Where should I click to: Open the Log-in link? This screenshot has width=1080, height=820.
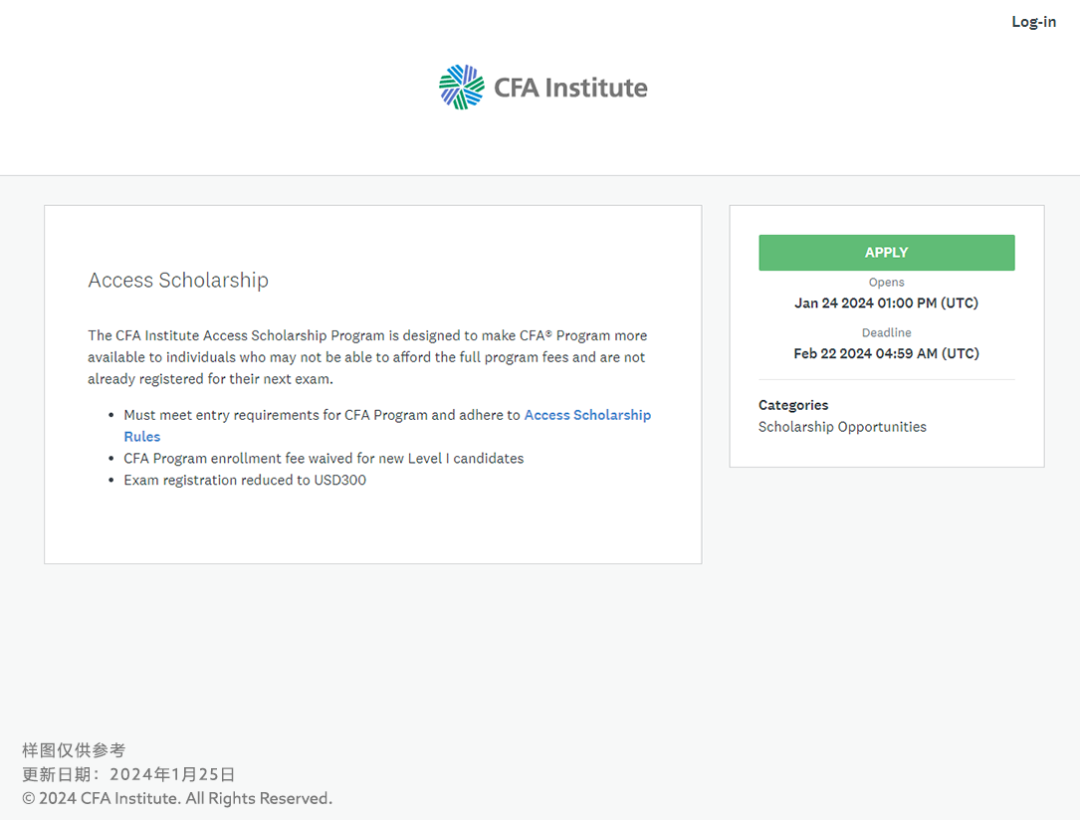pyautogui.click(x=1033, y=22)
